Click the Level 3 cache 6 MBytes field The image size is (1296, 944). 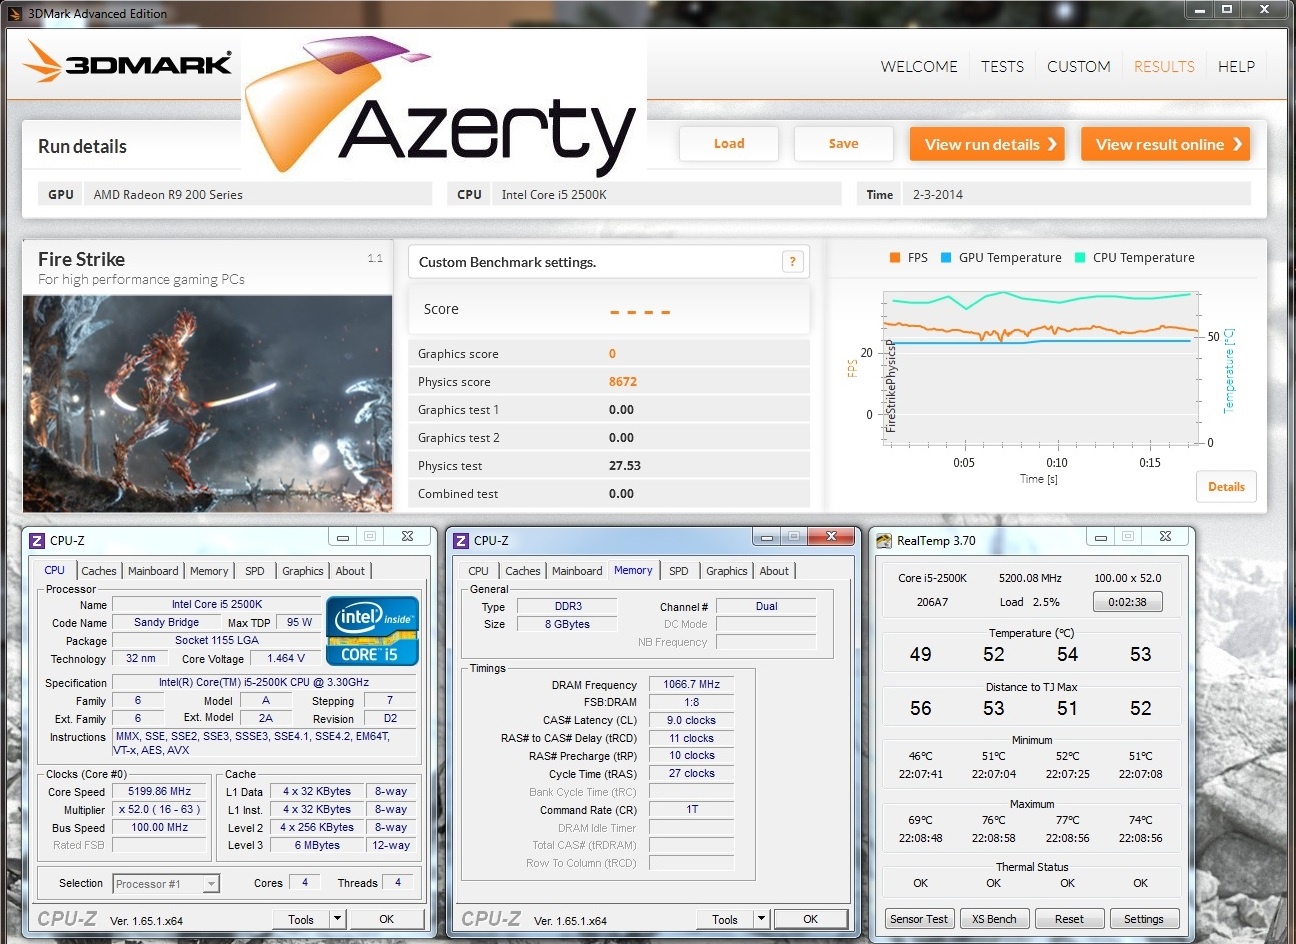tap(317, 845)
